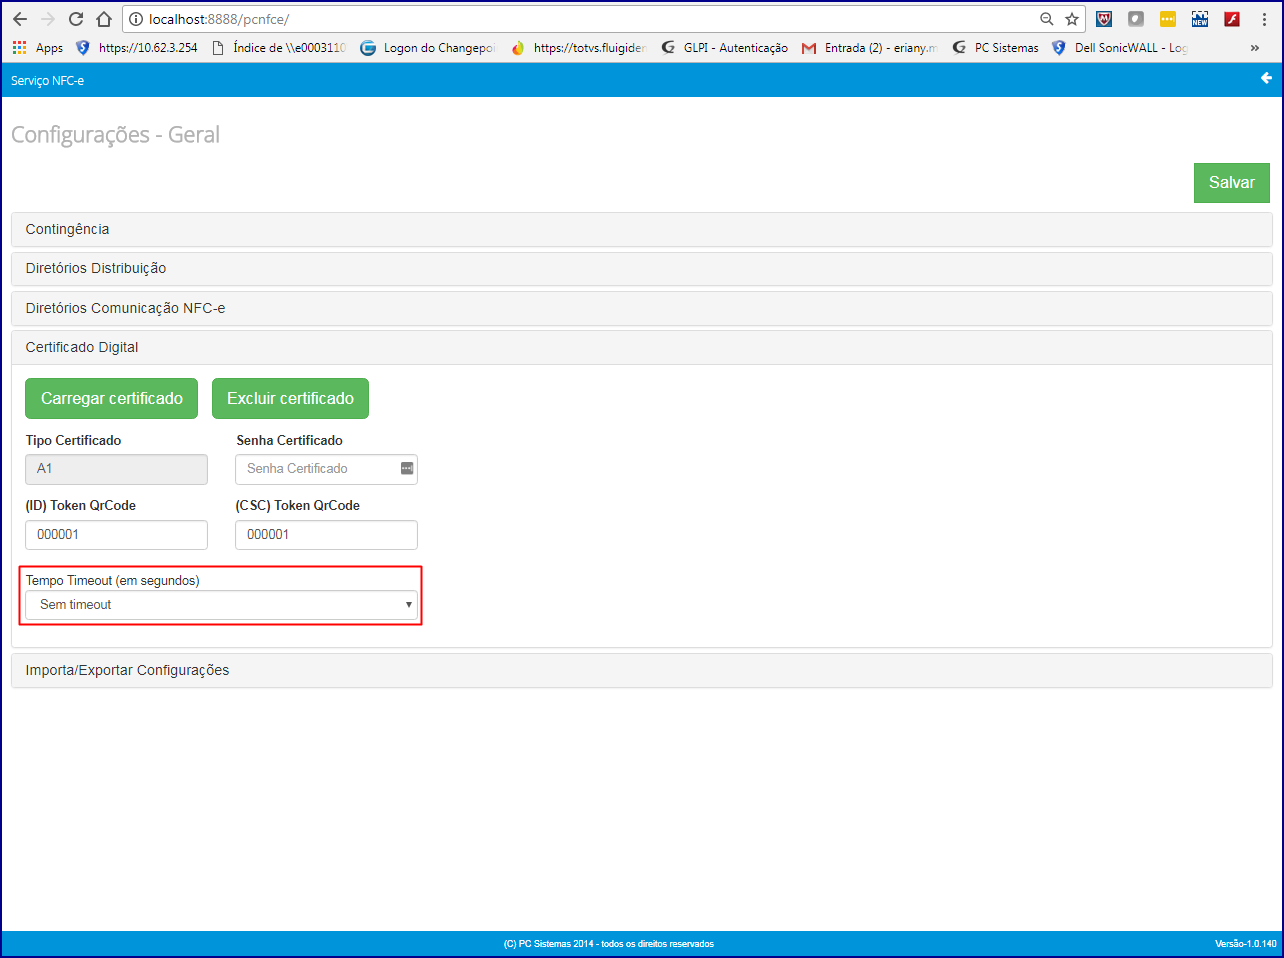Click the Serviço NFC-e header title
Viewport: 1284px width, 958px height.
point(47,81)
